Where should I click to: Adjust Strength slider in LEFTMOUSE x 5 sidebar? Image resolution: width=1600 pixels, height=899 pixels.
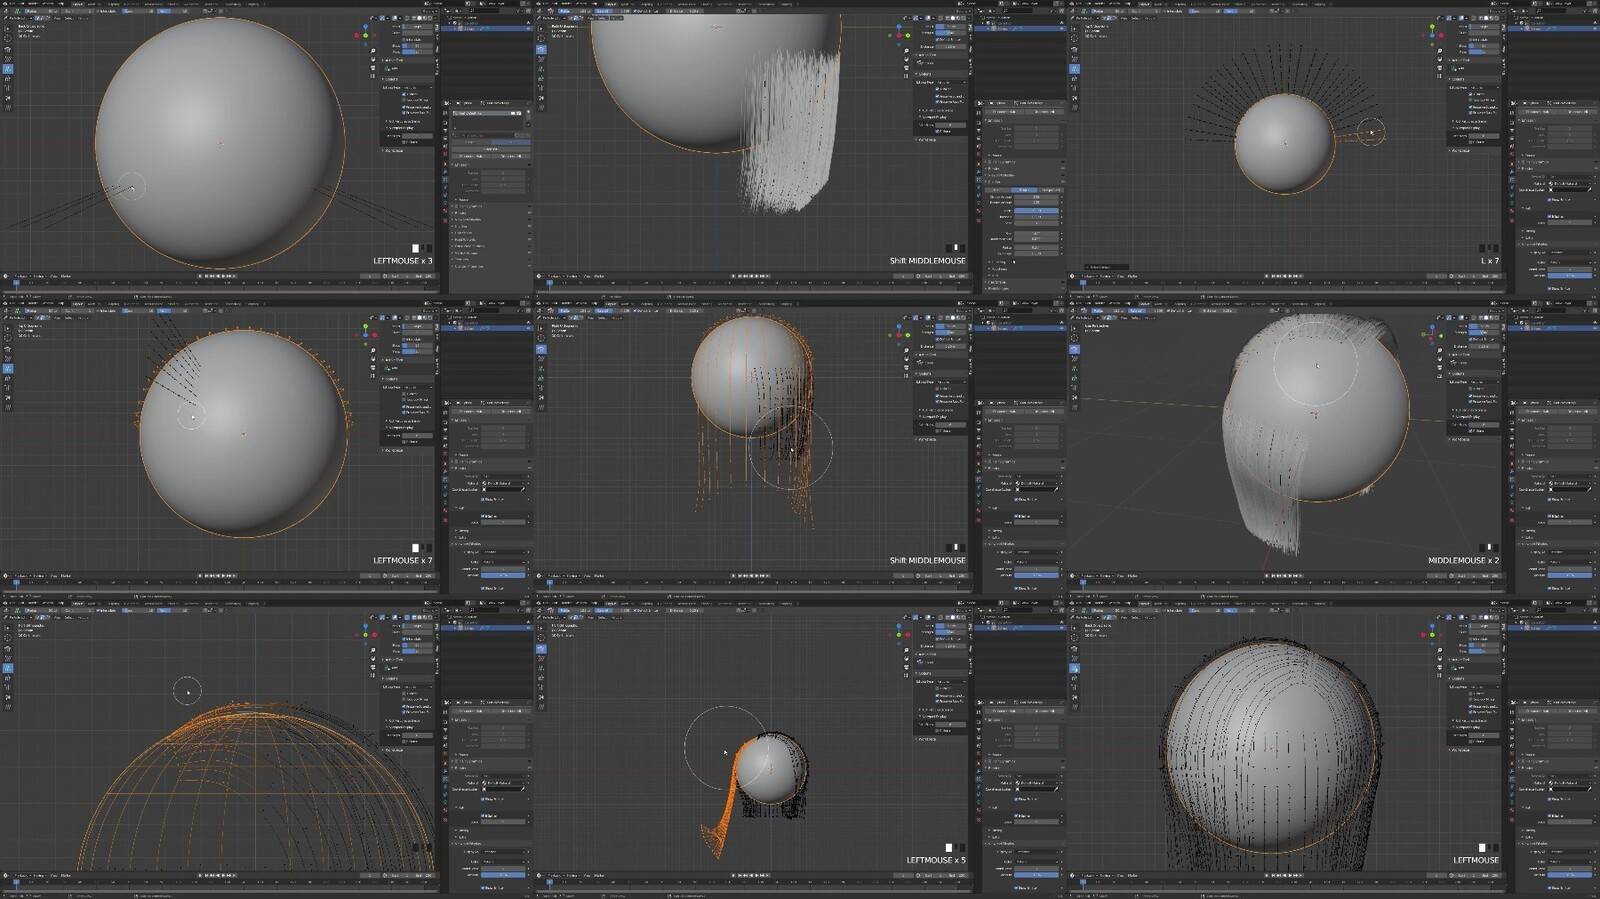pyautogui.click(x=950, y=632)
